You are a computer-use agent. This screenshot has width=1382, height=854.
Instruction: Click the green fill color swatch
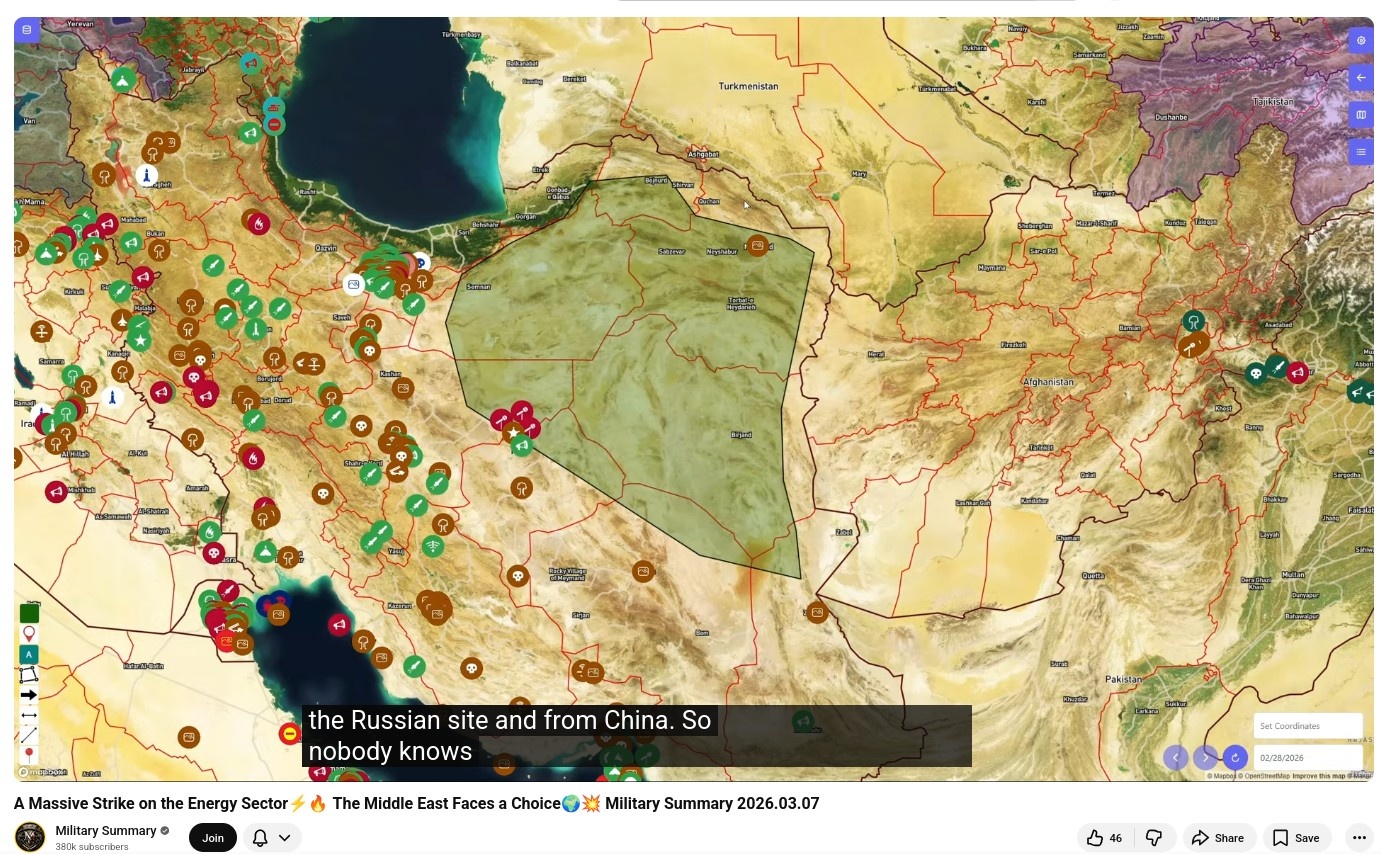(29, 613)
